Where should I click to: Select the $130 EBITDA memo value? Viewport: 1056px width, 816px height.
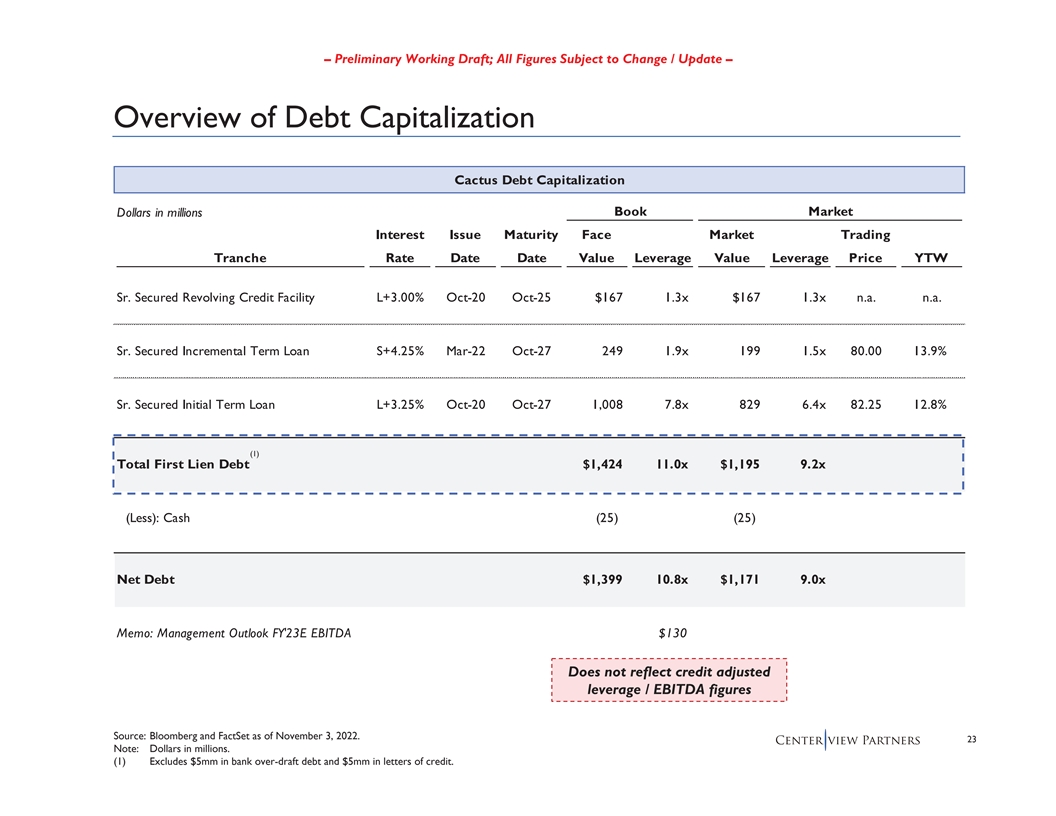coord(672,633)
